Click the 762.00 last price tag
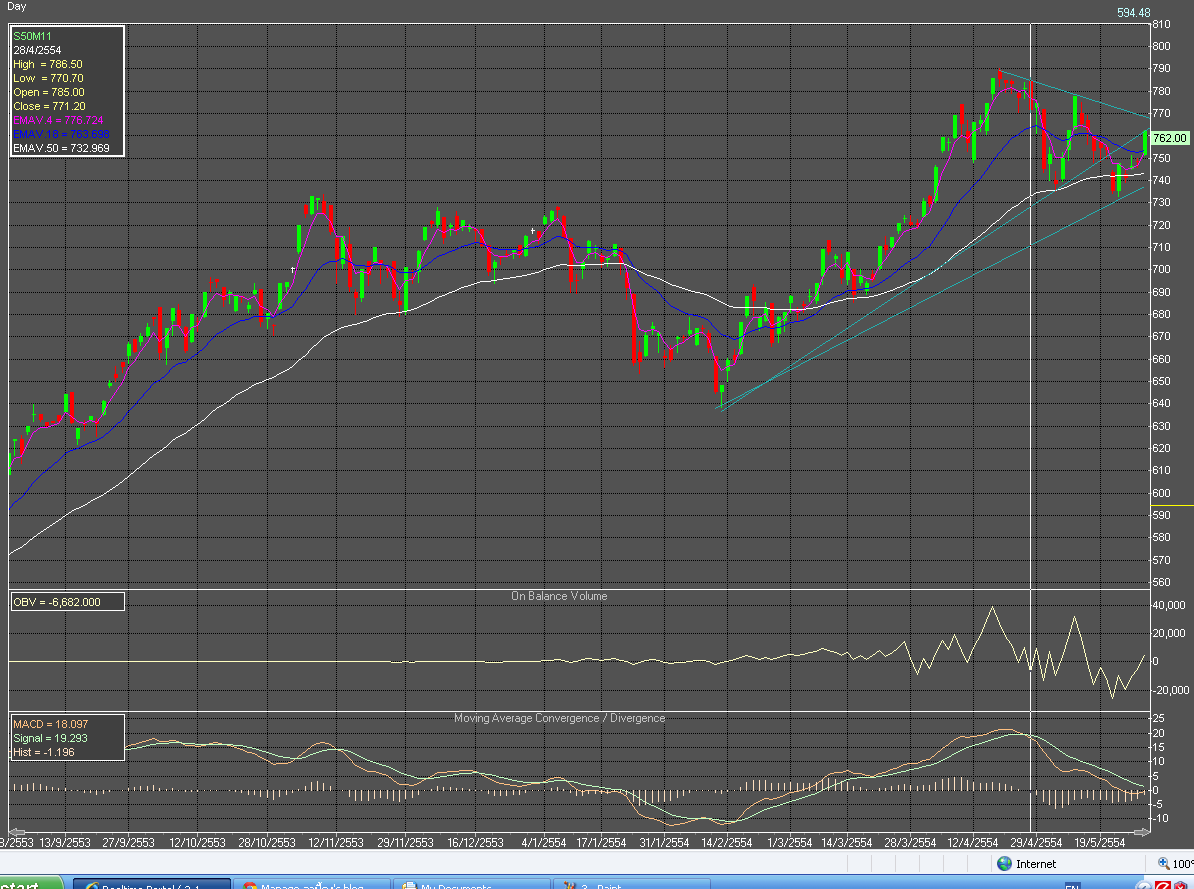Viewport: 1194px width, 889px height. [1170, 138]
